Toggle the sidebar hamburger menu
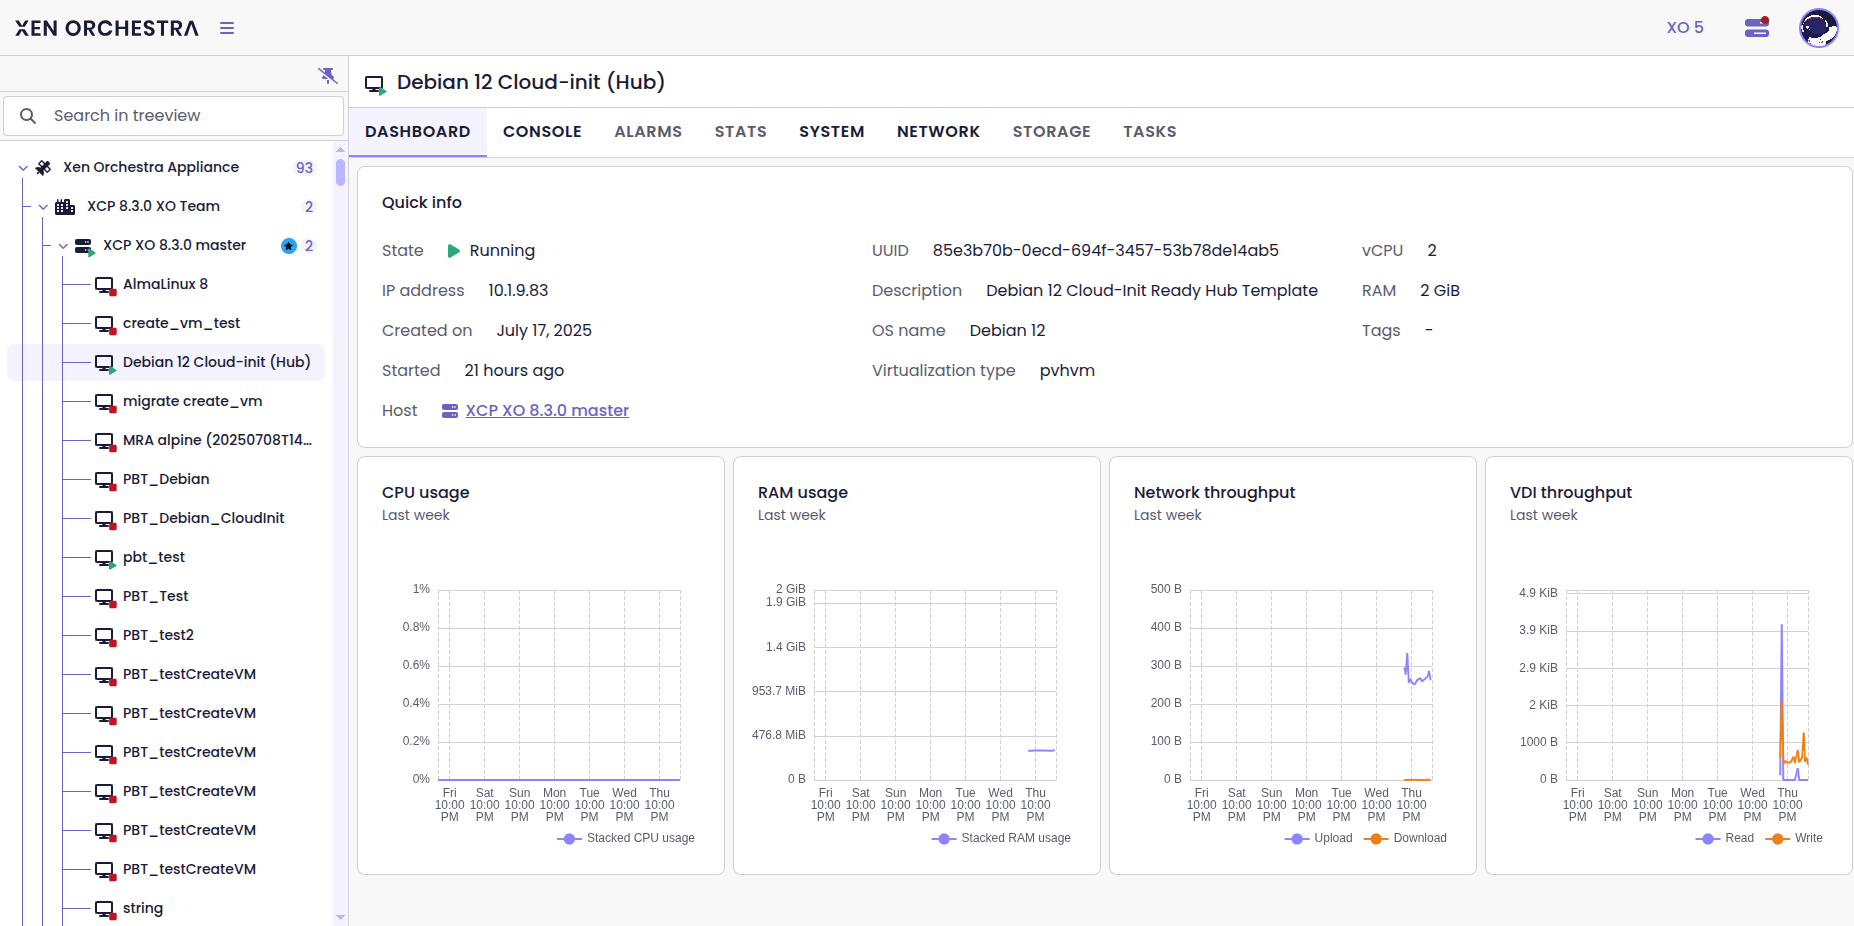Screen dimensions: 1854x926 coord(227,28)
